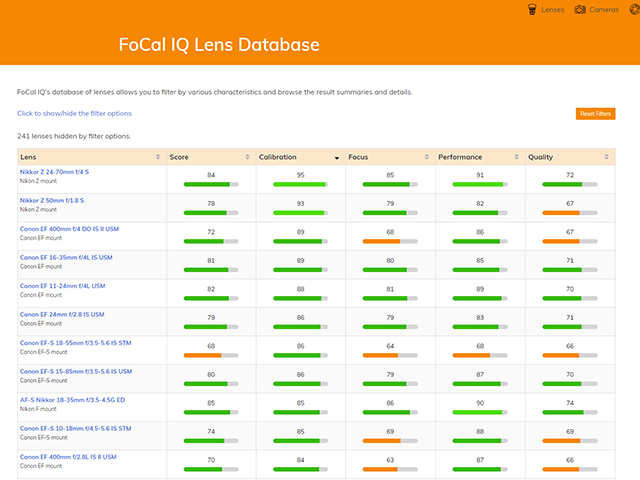Click orange Focus bar for Canon EF 400mm f/4
Image resolution: width=640 pixels, height=480 pixels.
tap(390, 242)
